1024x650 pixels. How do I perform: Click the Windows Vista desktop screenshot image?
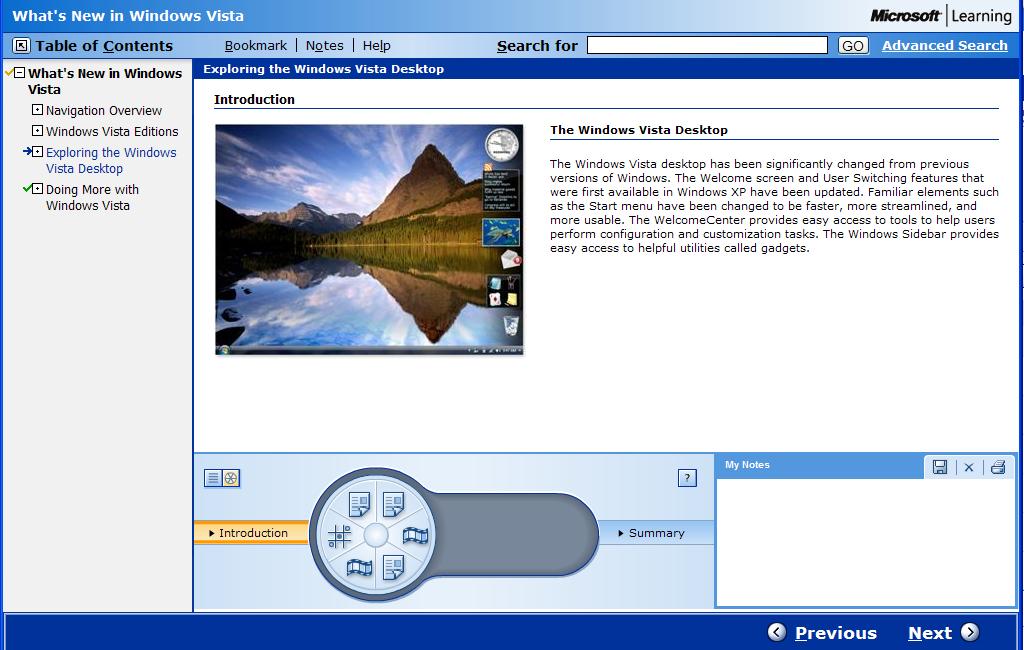tap(369, 240)
